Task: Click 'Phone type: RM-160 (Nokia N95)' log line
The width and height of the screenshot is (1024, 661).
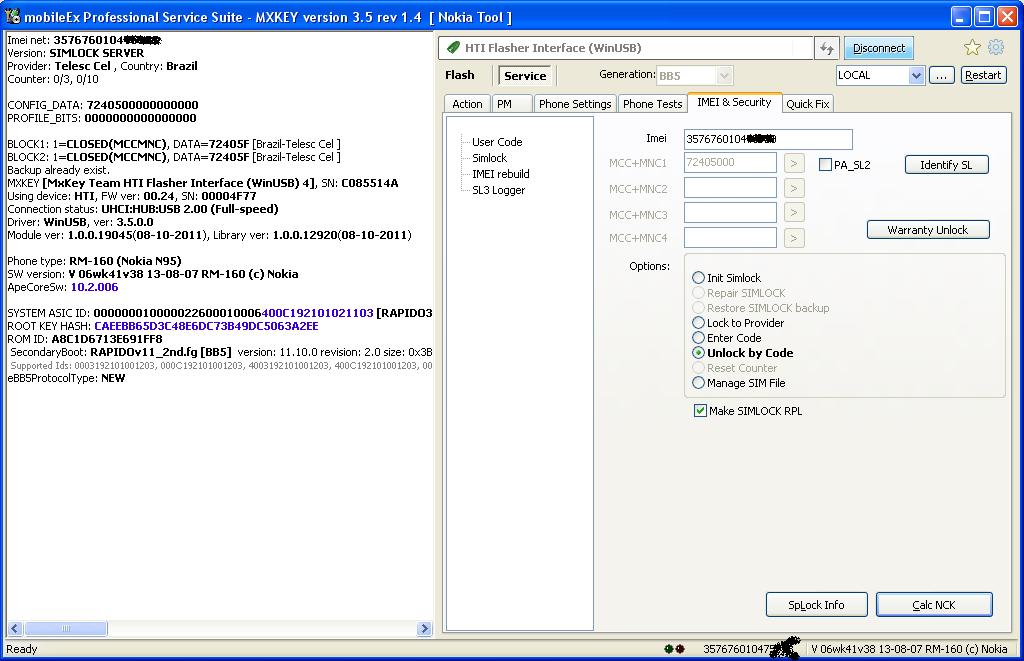Action: pyautogui.click(x=94, y=261)
